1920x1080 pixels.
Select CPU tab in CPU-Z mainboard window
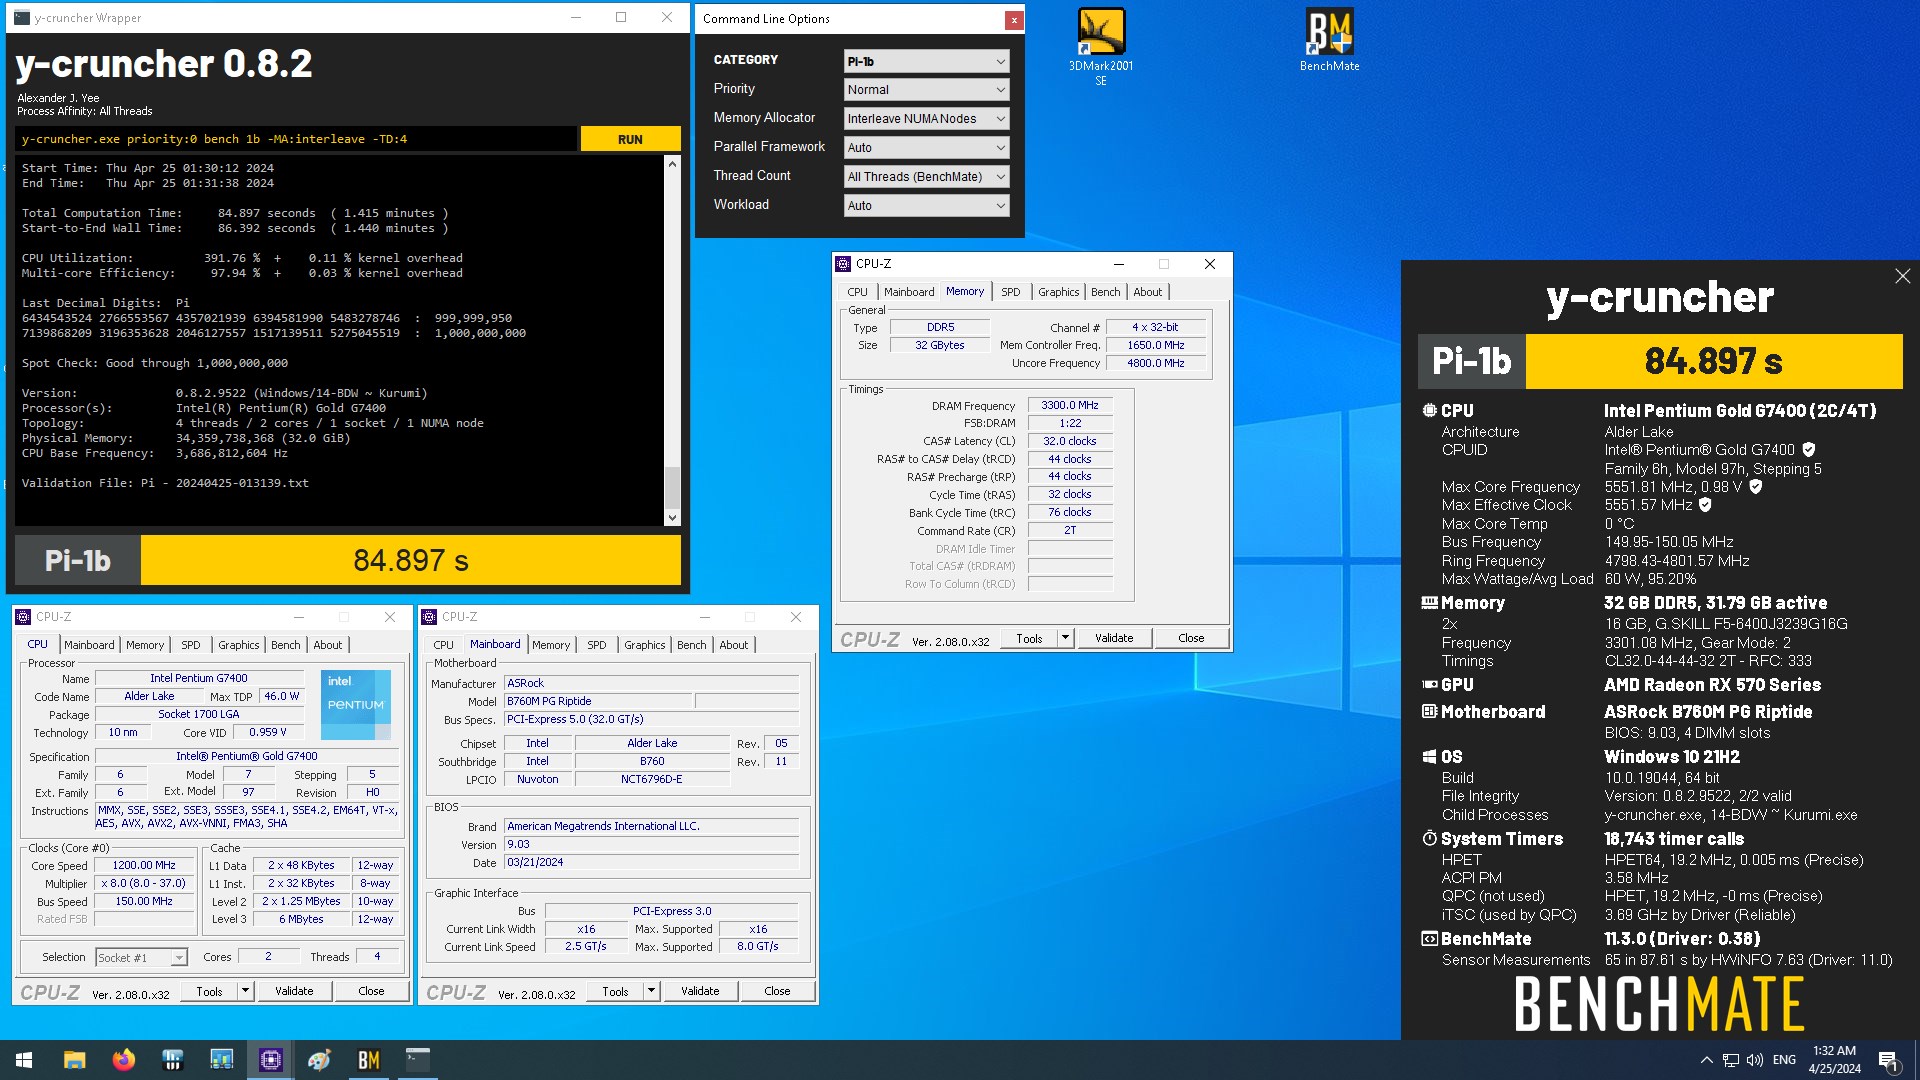coord(443,645)
